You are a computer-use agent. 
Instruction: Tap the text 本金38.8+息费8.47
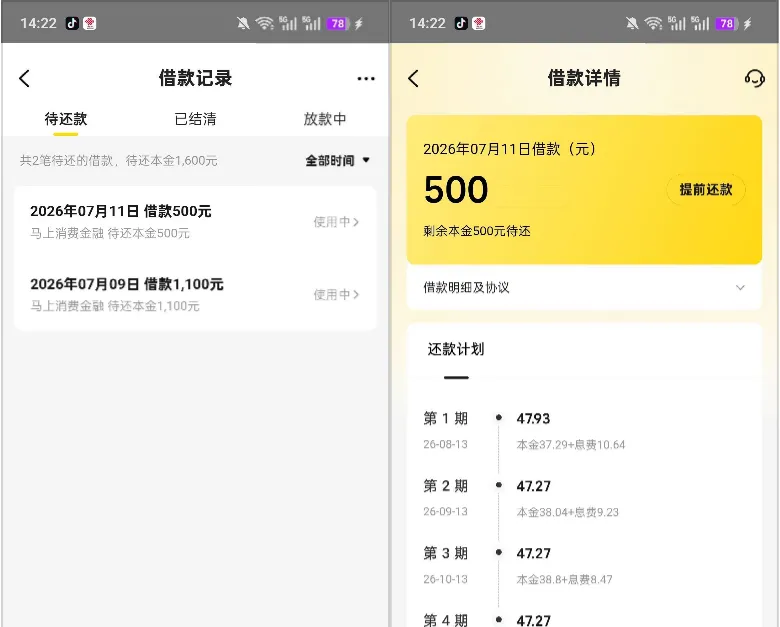[564, 579]
